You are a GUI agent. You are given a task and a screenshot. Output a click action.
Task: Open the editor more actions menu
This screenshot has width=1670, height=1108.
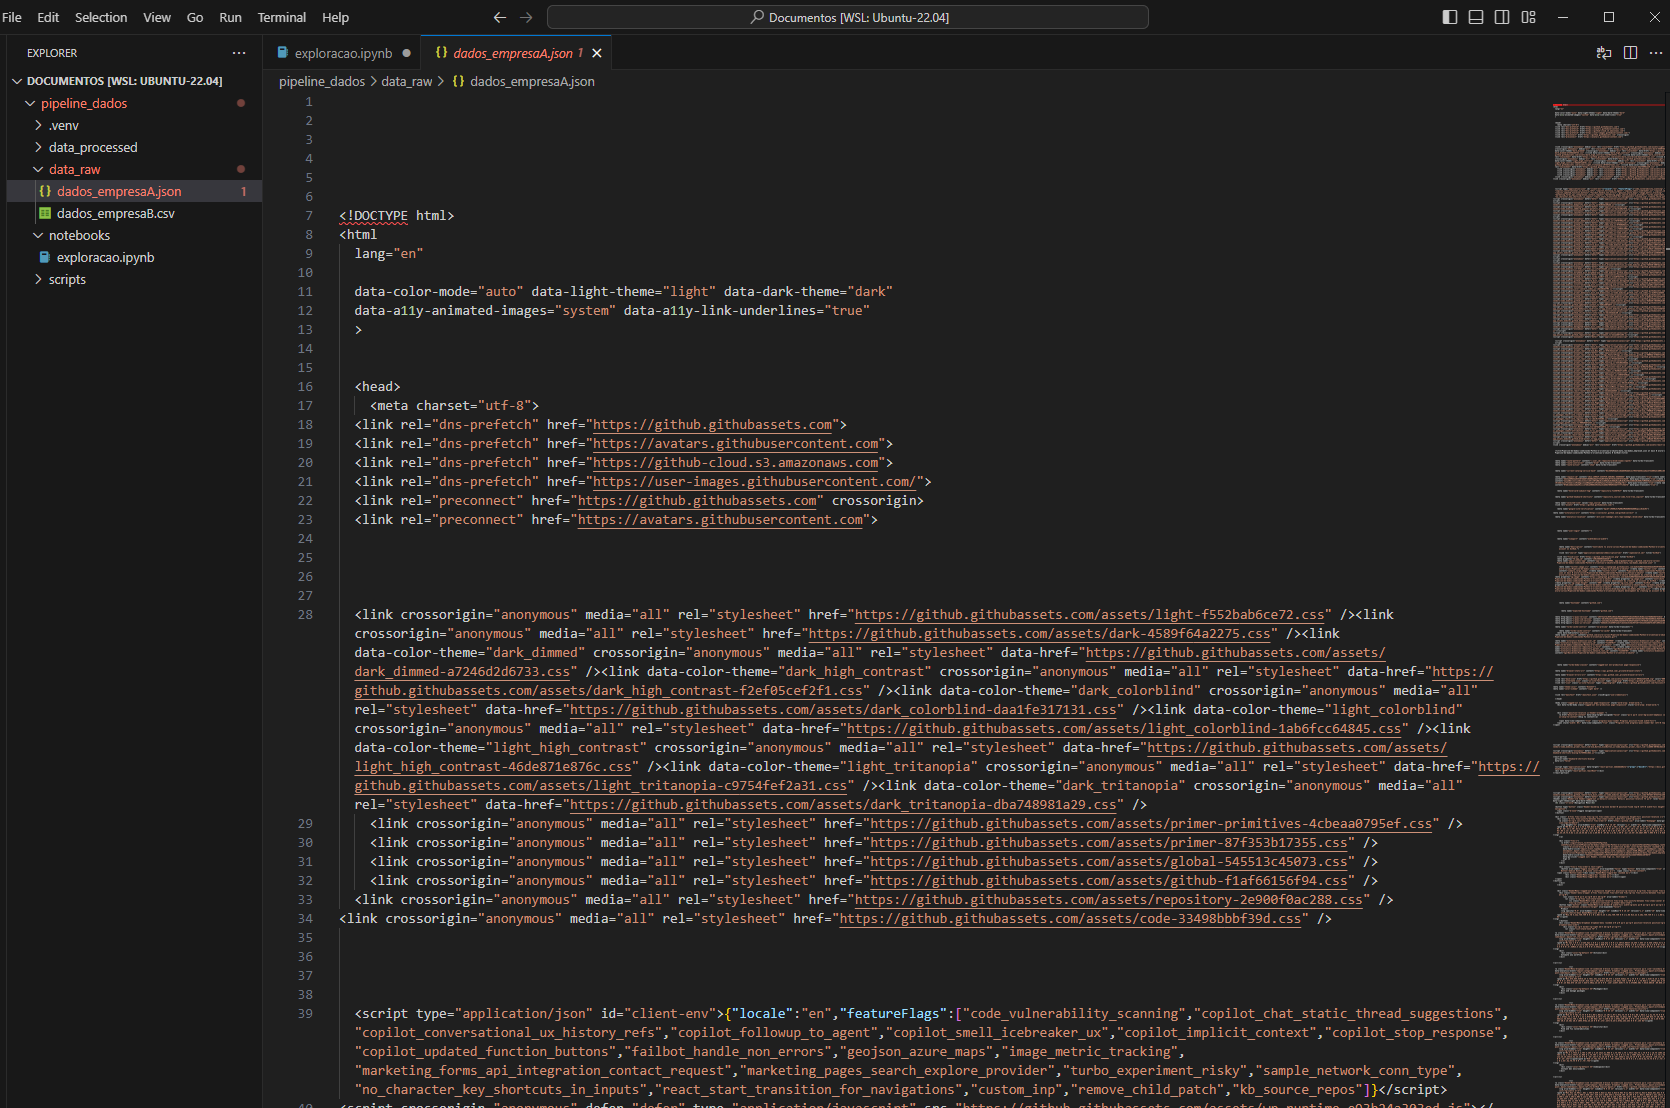pos(1656,53)
